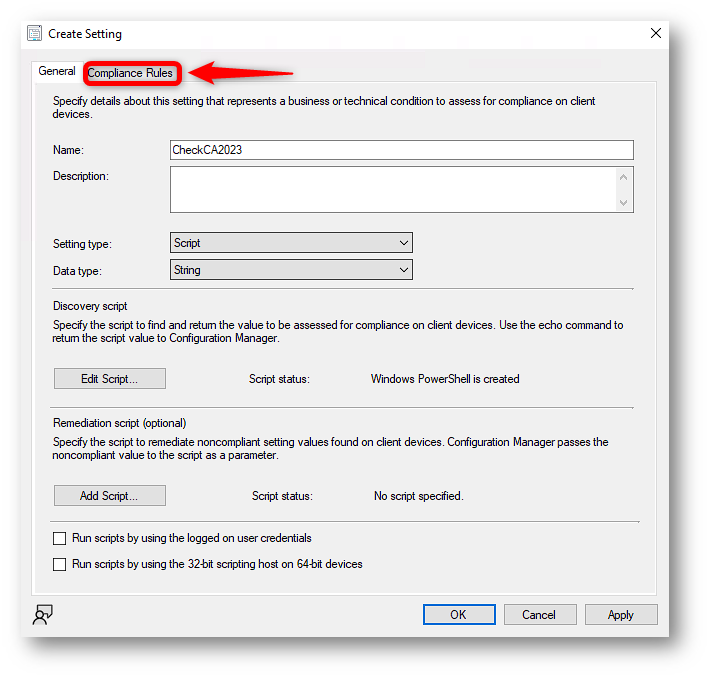Click the 'Windows PowerShell is created' status text
The width and height of the screenshot is (711, 679).
(445, 379)
